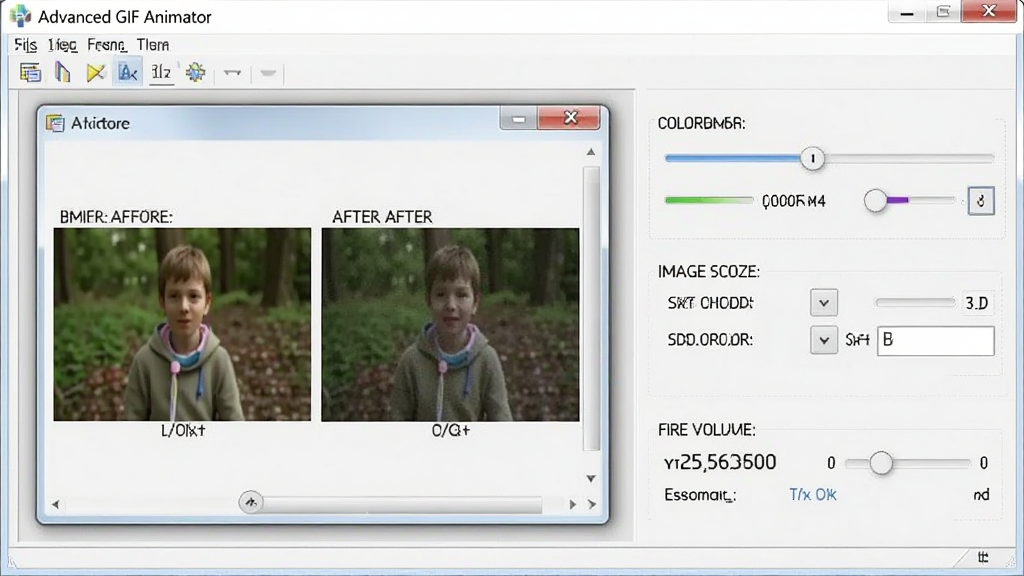Click the "3.D" value in the SKT CHODD row
The height and width of the screenshot is (576, 1024).
tap(977, 303)
